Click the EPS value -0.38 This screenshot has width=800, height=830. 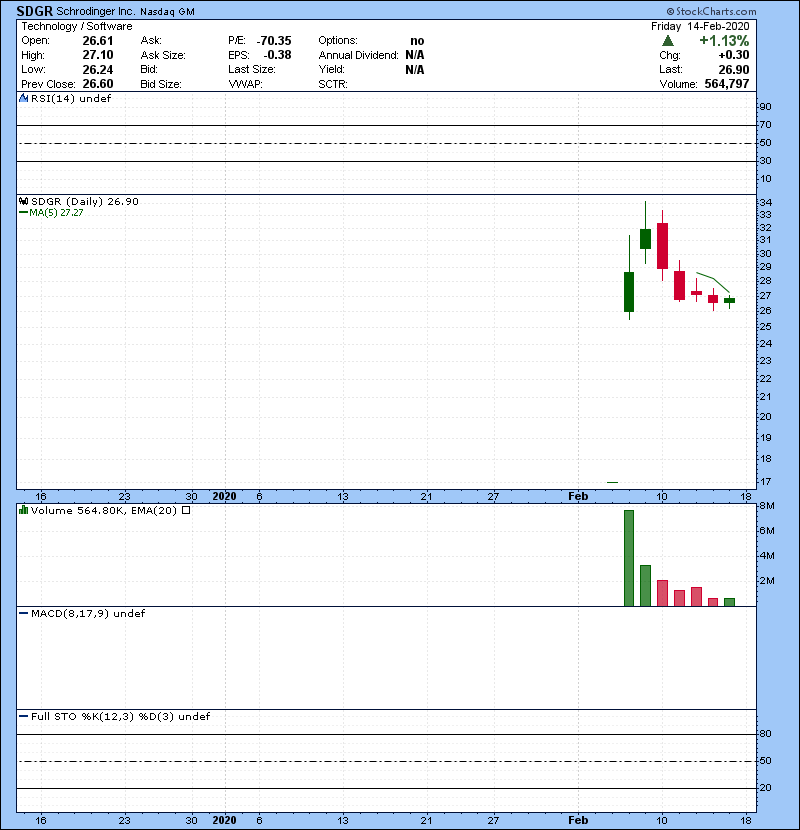[x=277, y=55]
